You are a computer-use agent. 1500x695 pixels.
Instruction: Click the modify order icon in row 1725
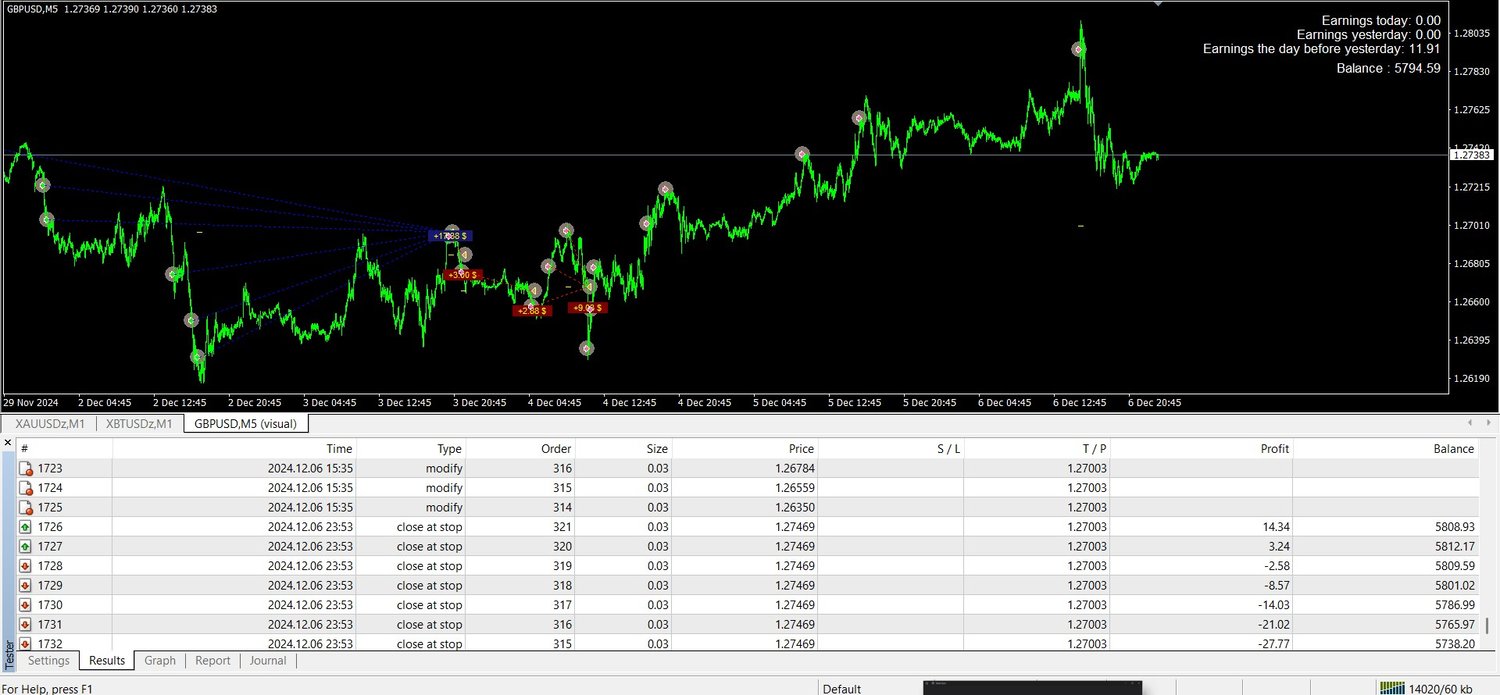click(x=26, y=507)
